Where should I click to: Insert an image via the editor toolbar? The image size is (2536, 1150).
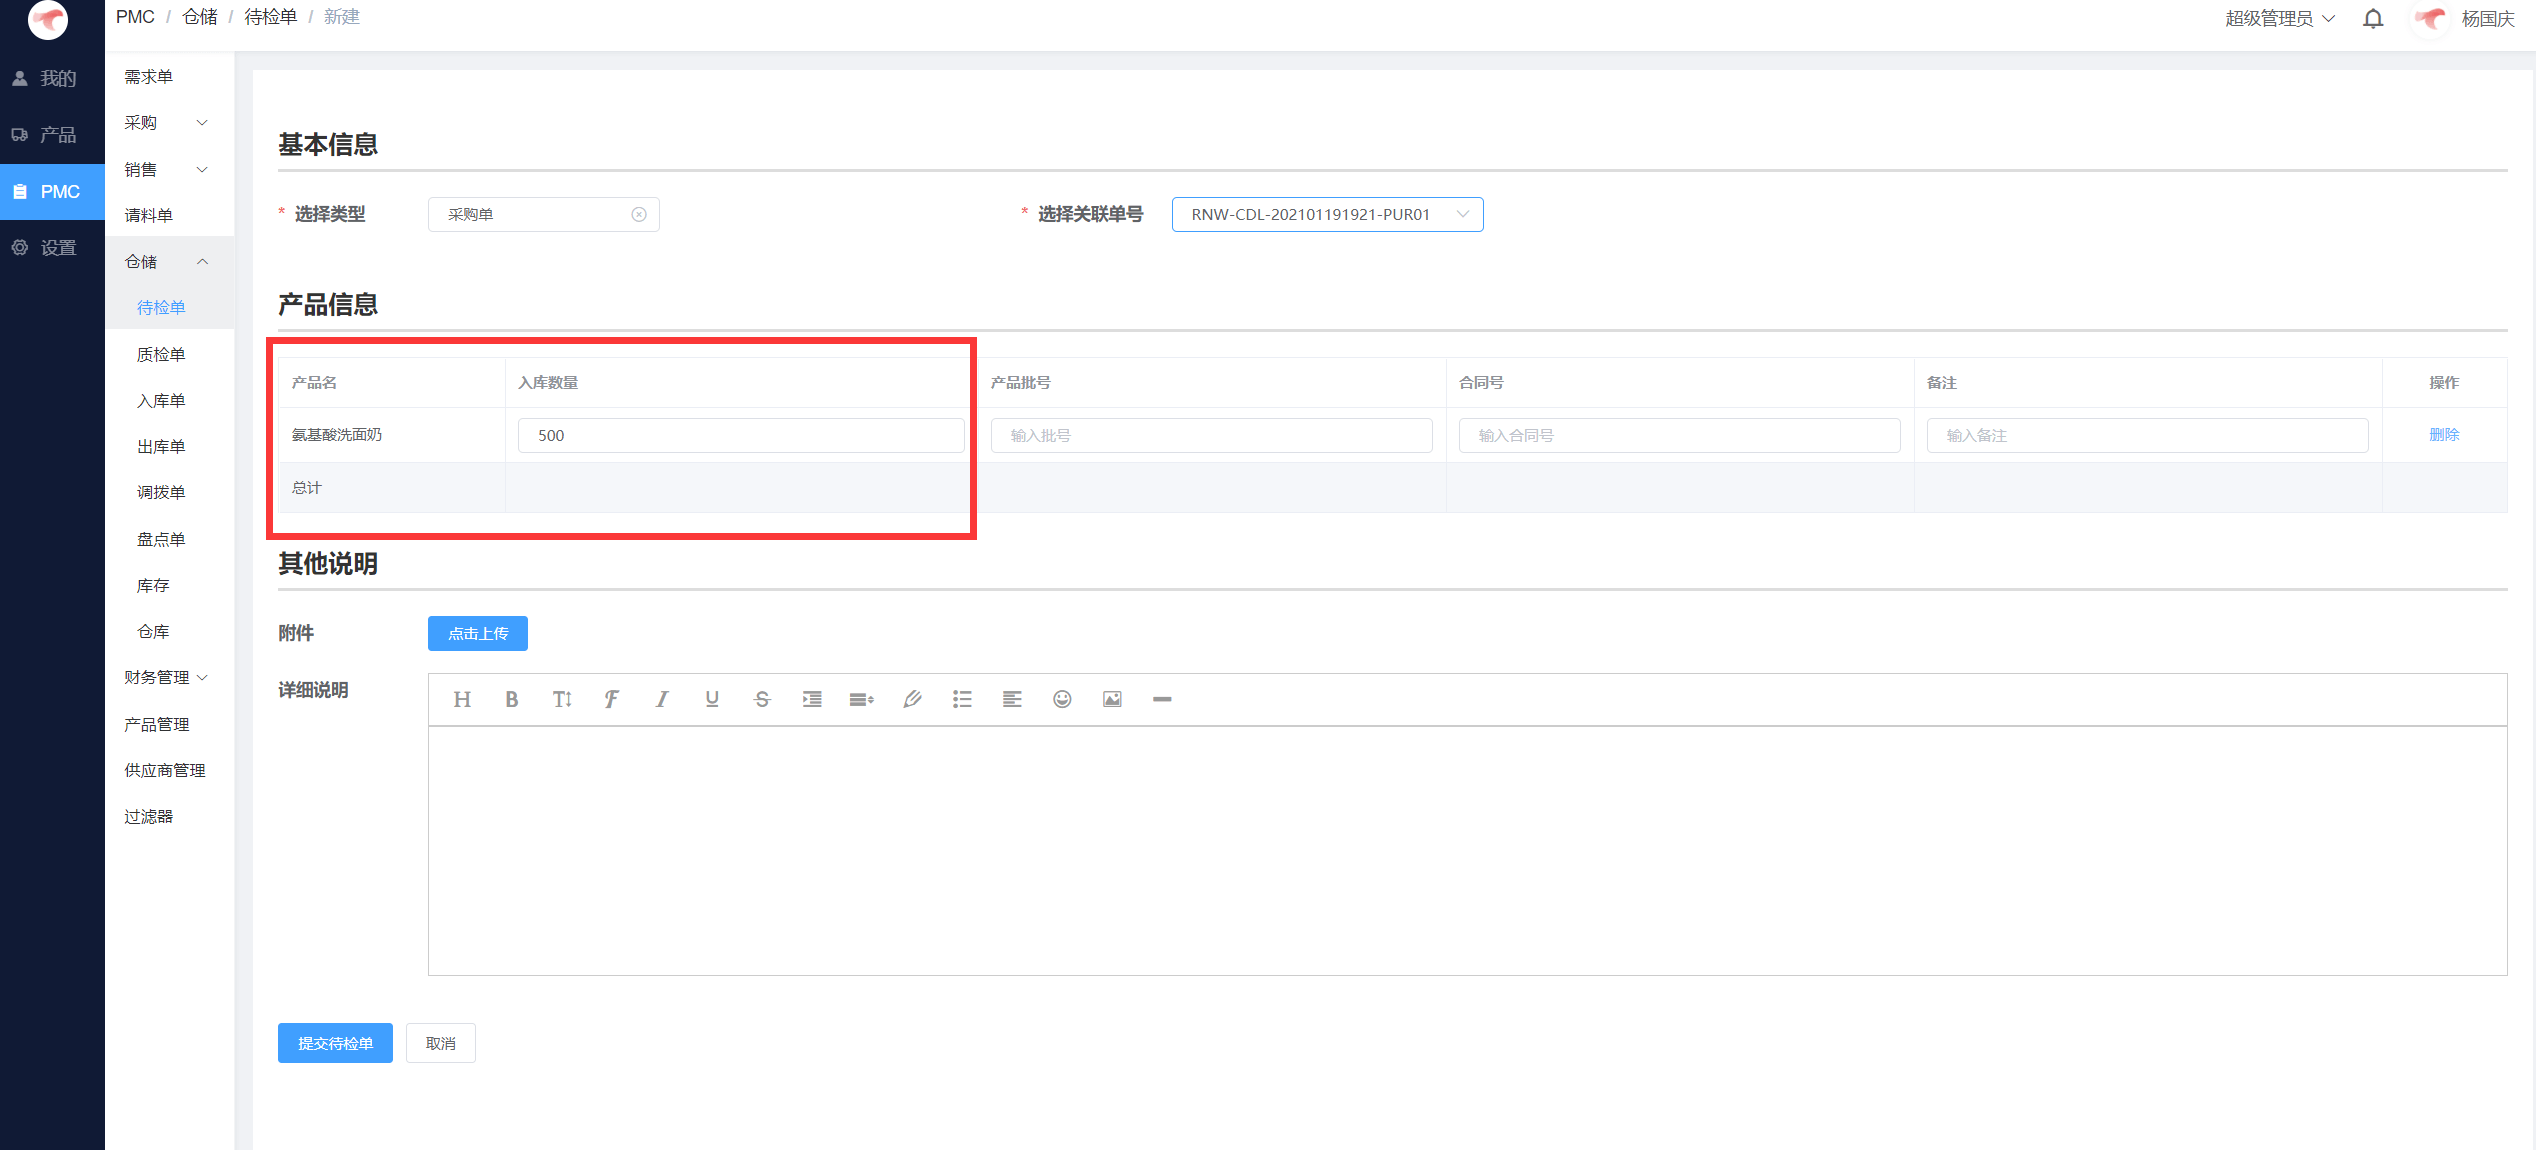(x=1112, y=699)
